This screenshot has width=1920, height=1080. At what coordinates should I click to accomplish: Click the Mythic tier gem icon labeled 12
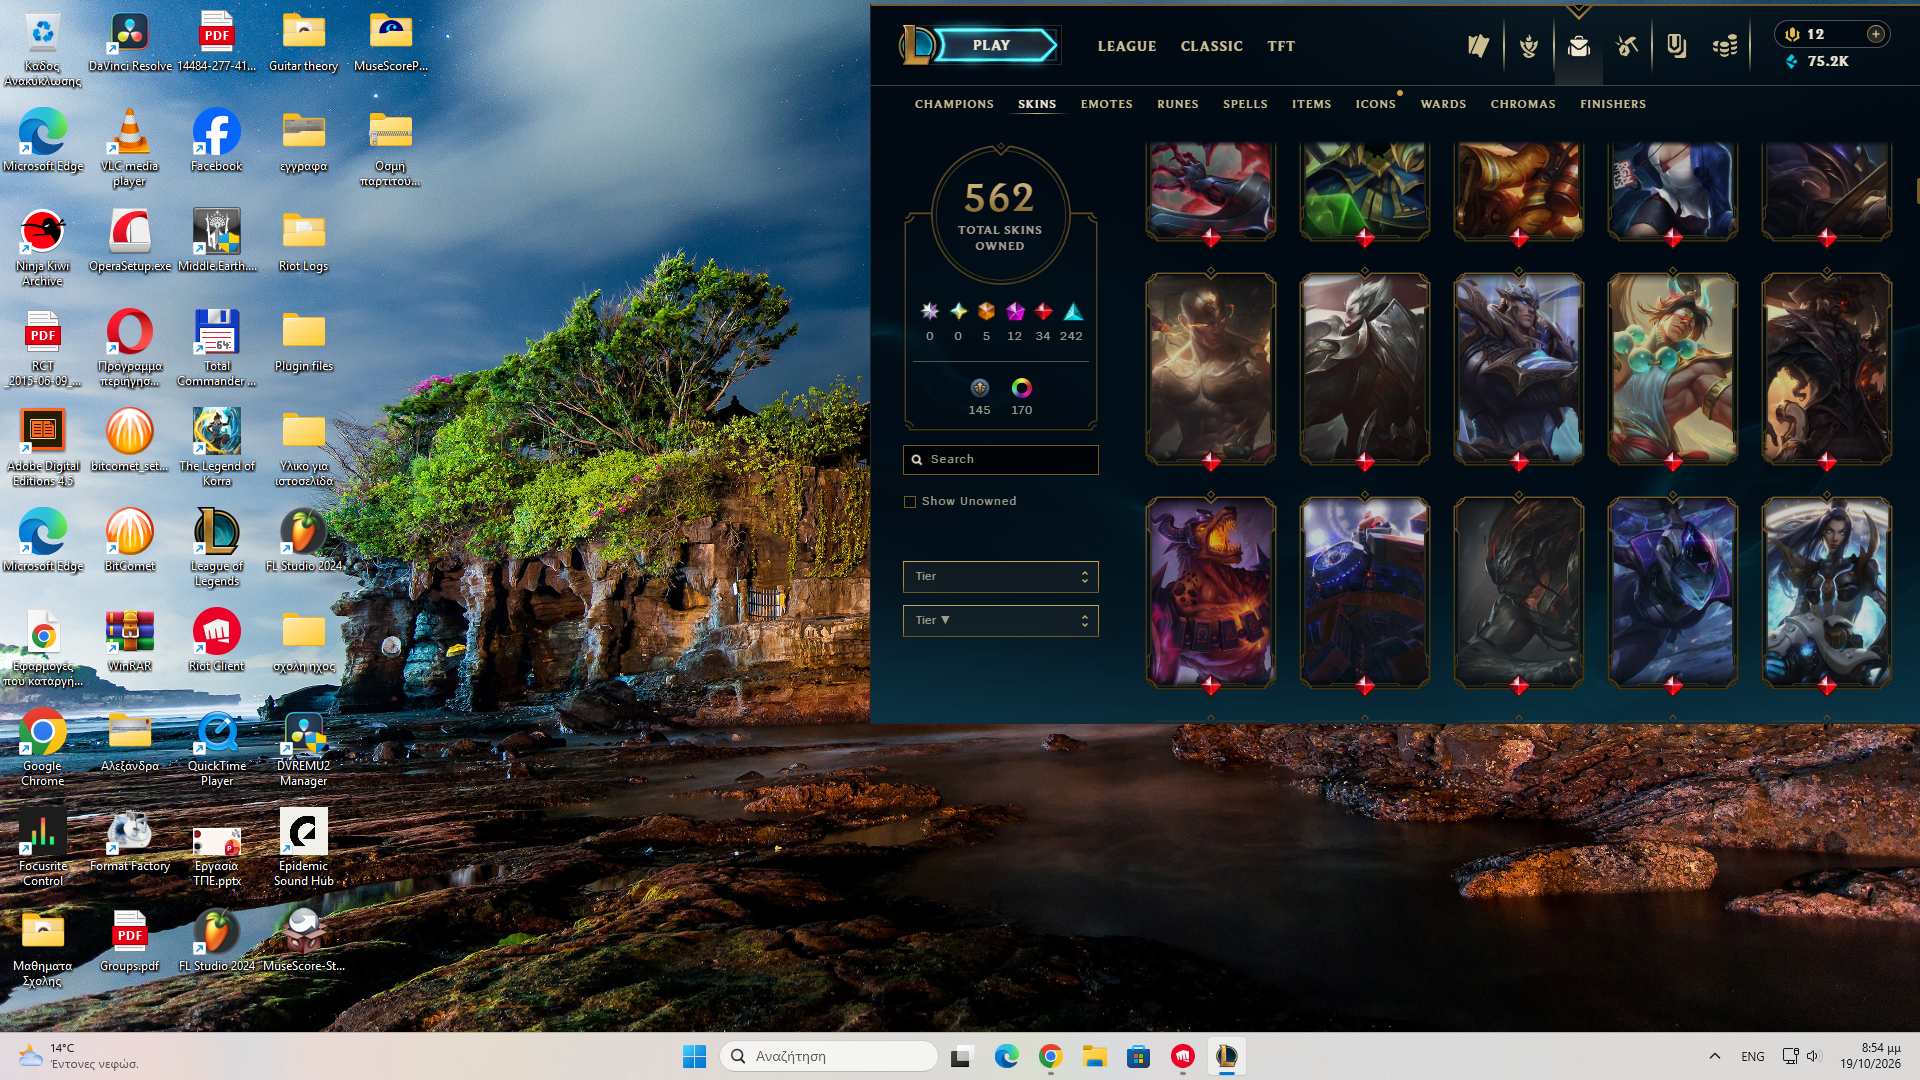tap(1015, 312)
